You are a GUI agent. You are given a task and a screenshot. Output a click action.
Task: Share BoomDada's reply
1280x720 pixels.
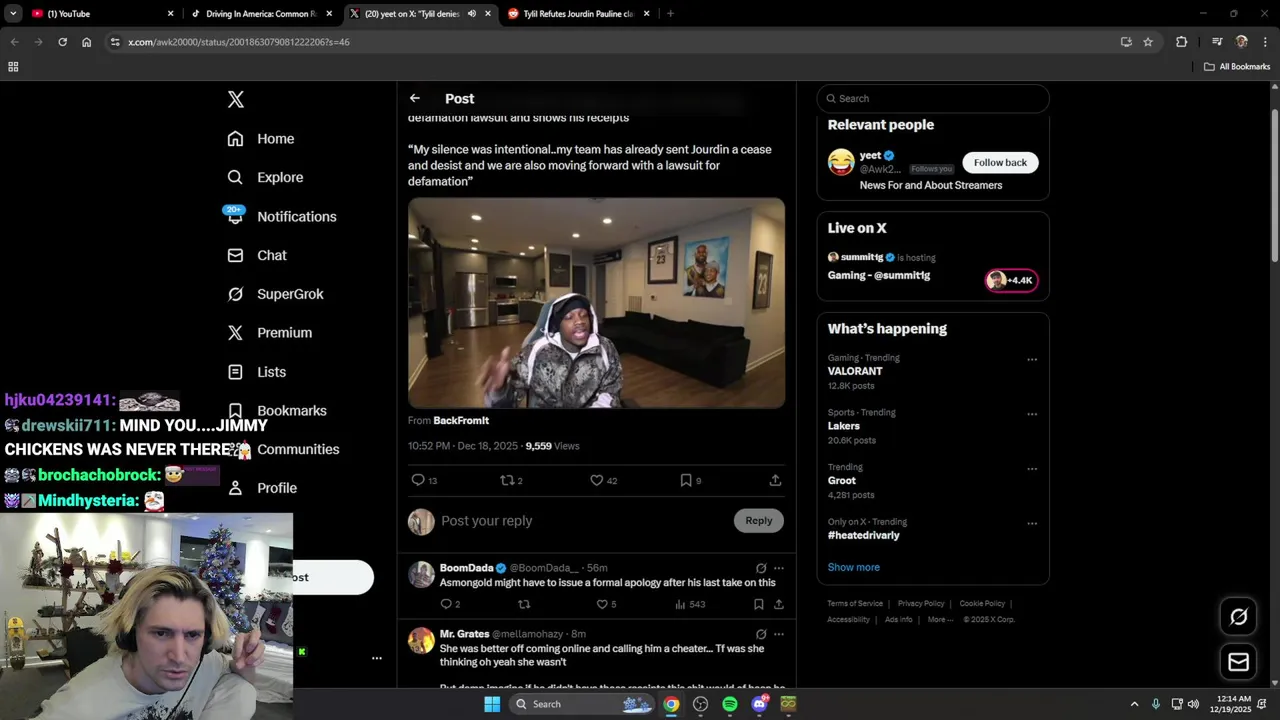coord(779,604)
